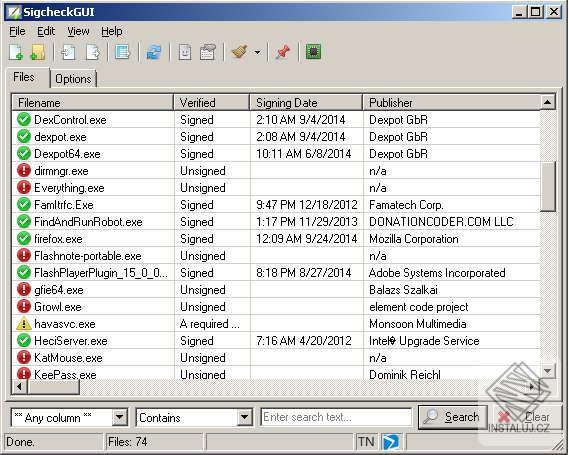Select the KeePass.exe filename
The height and width of the screenshot is (455, 569).
[65, 374]
